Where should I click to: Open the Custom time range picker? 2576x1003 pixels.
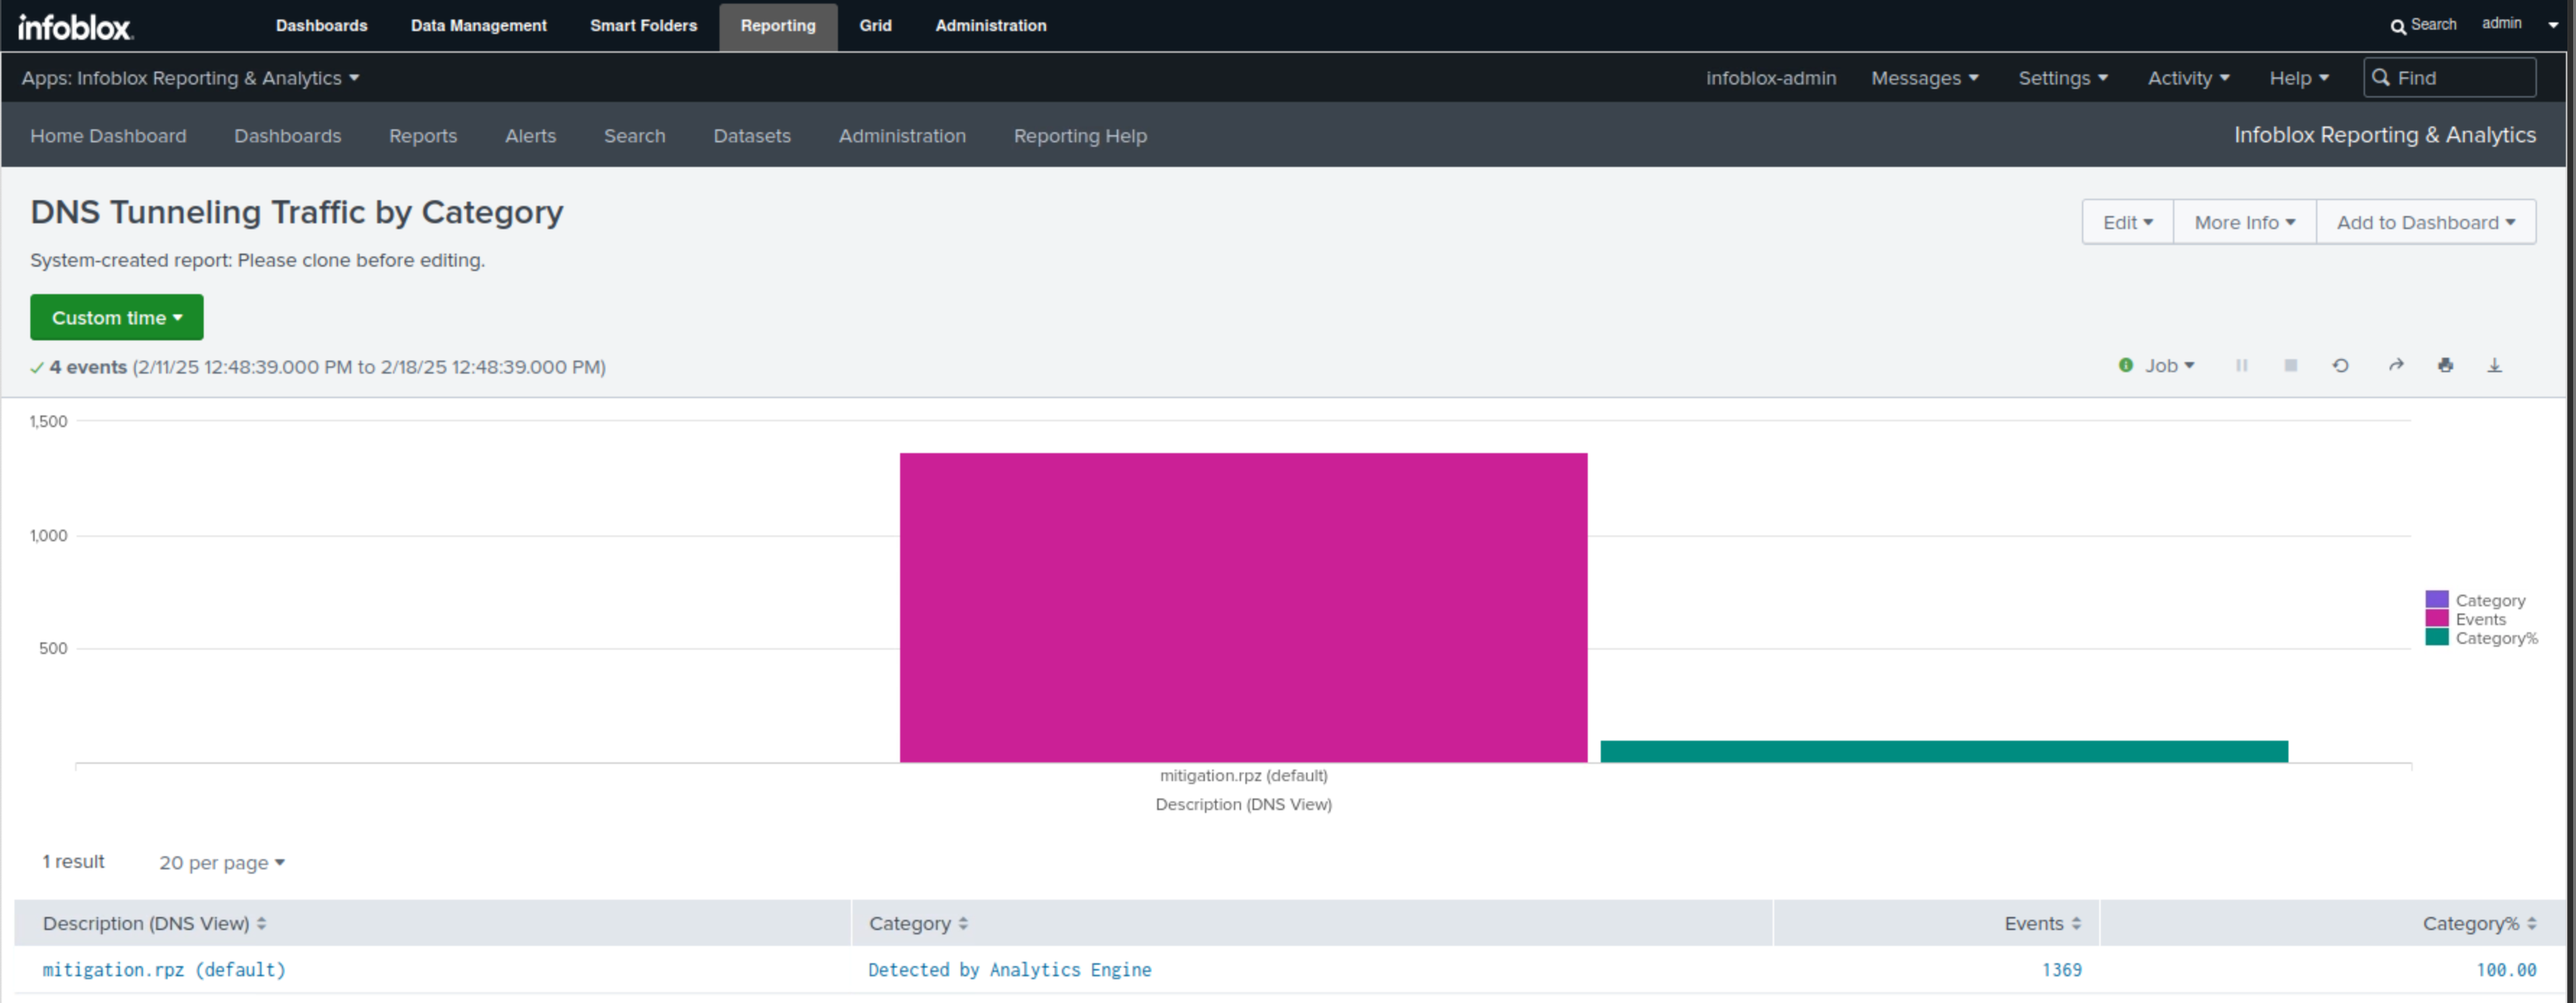click(116, 317)
